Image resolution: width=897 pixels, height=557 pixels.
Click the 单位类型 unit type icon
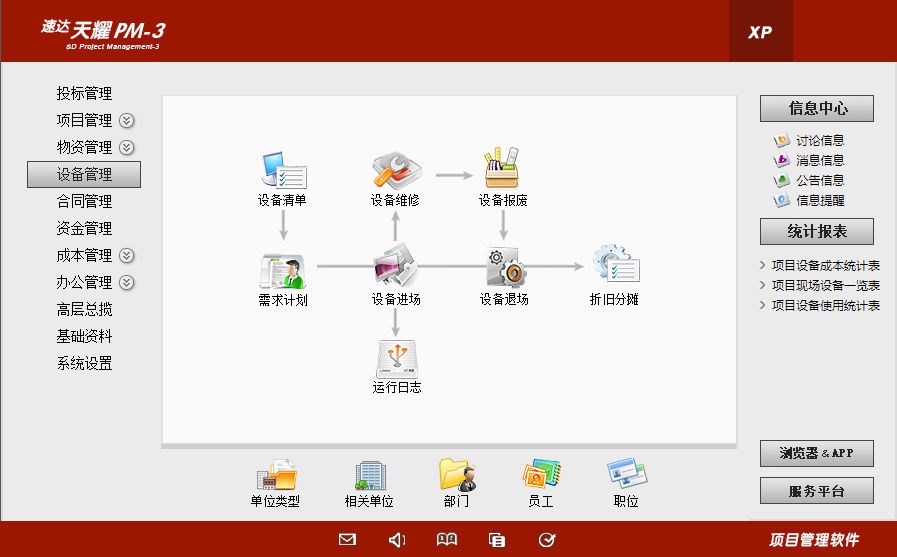(275, 476)
